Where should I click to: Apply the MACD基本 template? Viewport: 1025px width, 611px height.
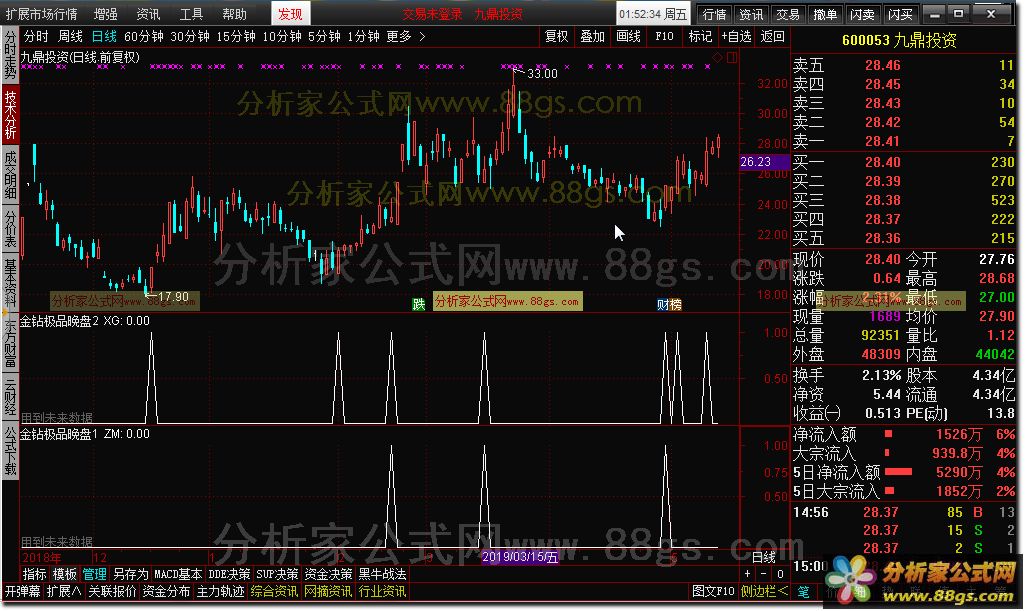(178, 574)
